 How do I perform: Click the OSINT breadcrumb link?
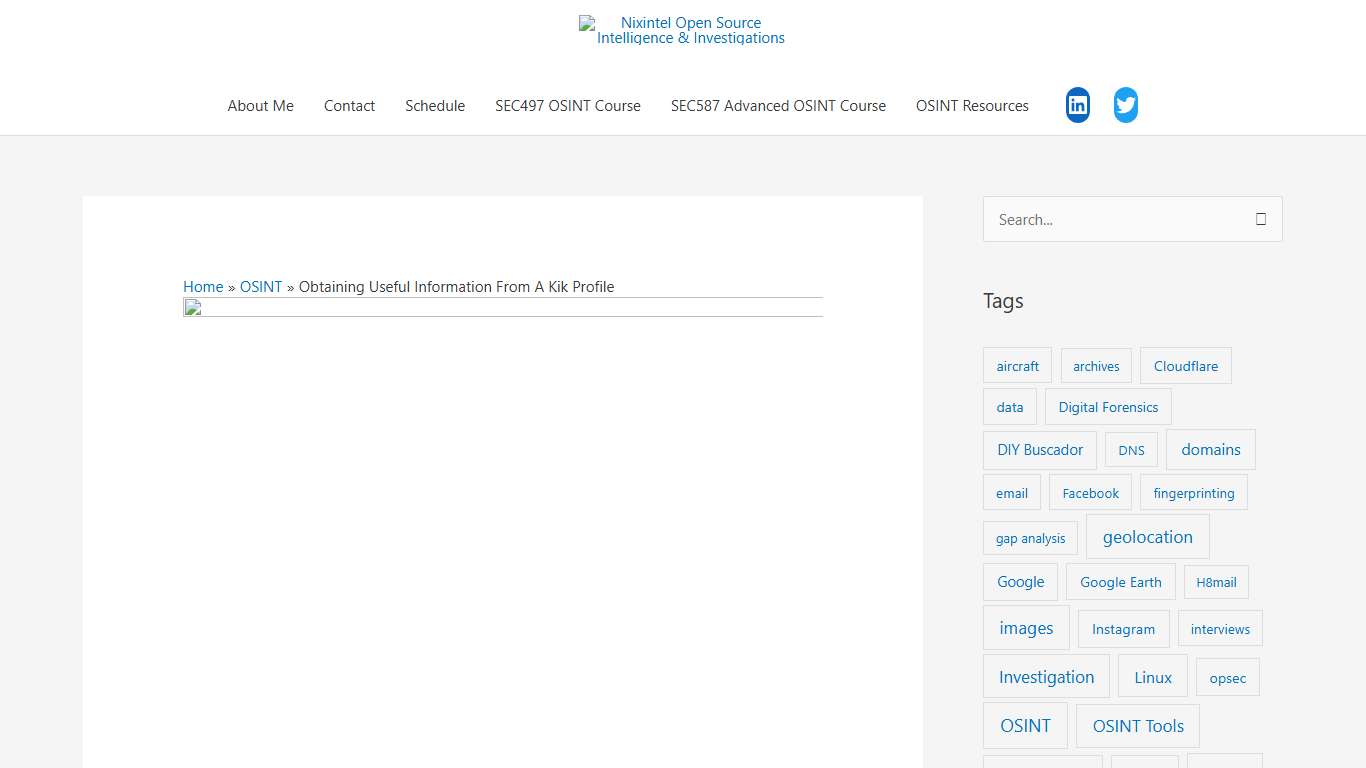click(261, 287)
